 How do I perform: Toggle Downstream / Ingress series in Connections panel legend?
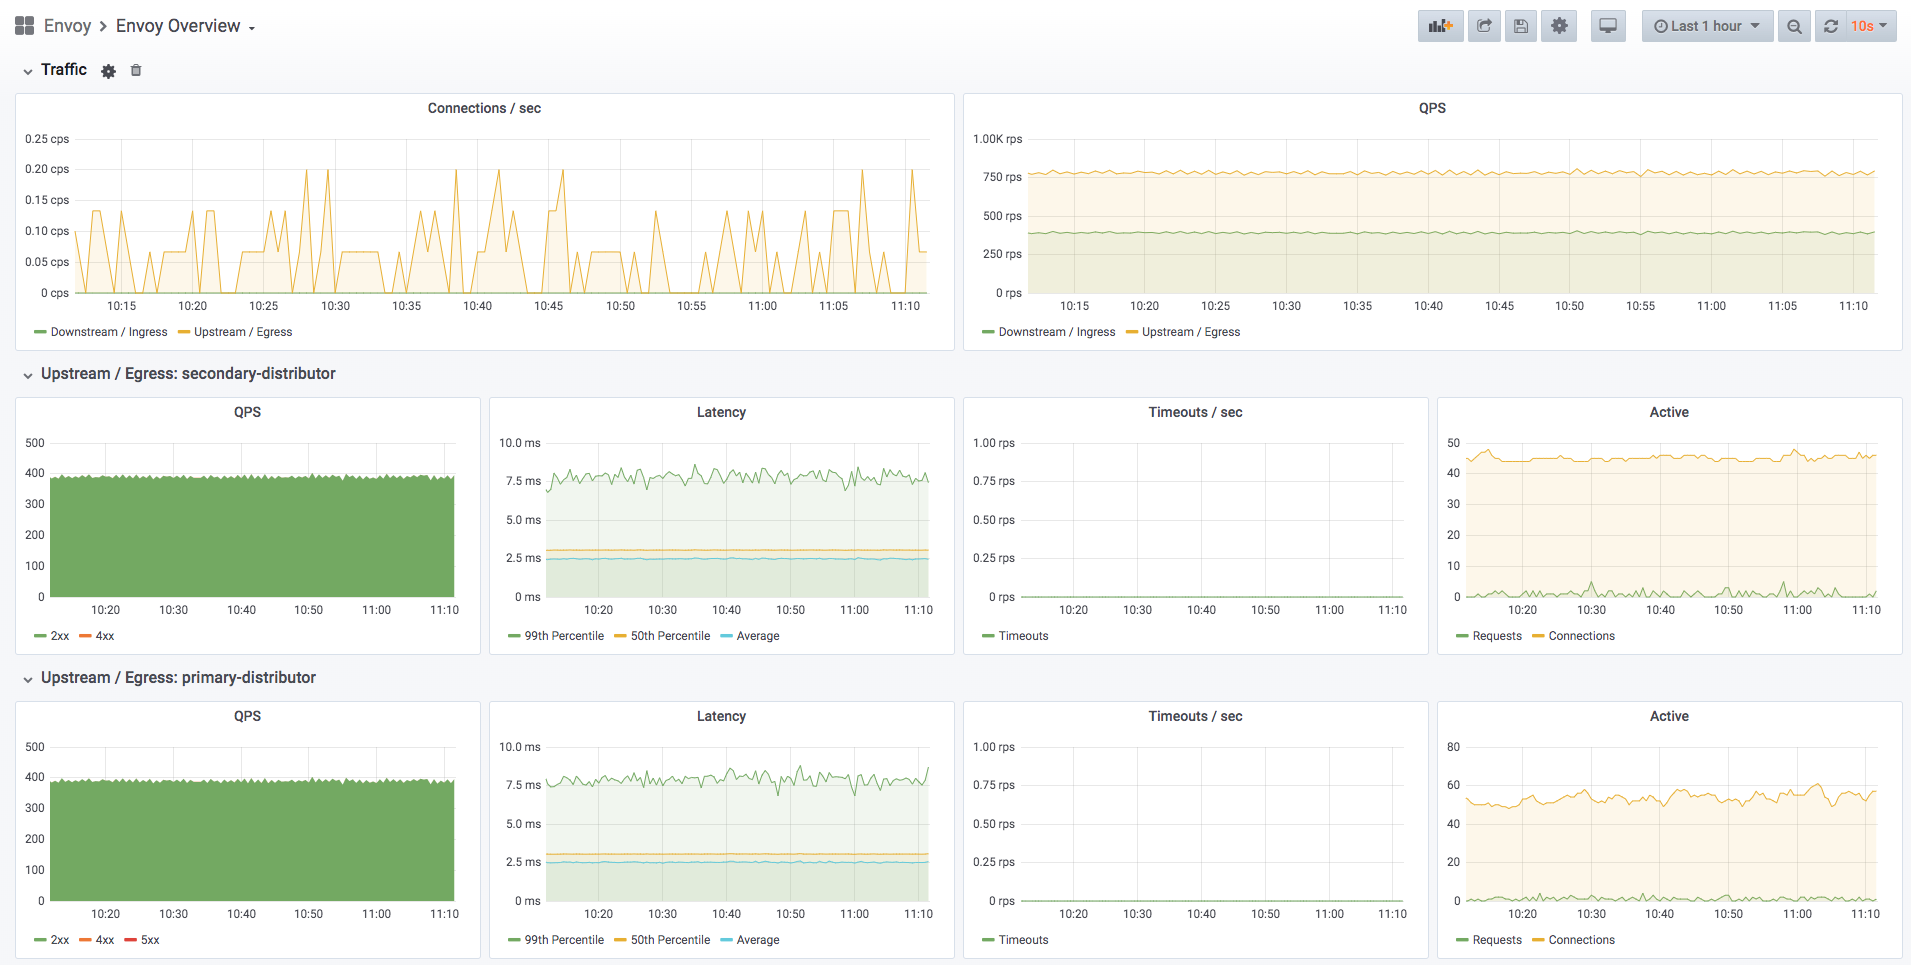[109, 332]
